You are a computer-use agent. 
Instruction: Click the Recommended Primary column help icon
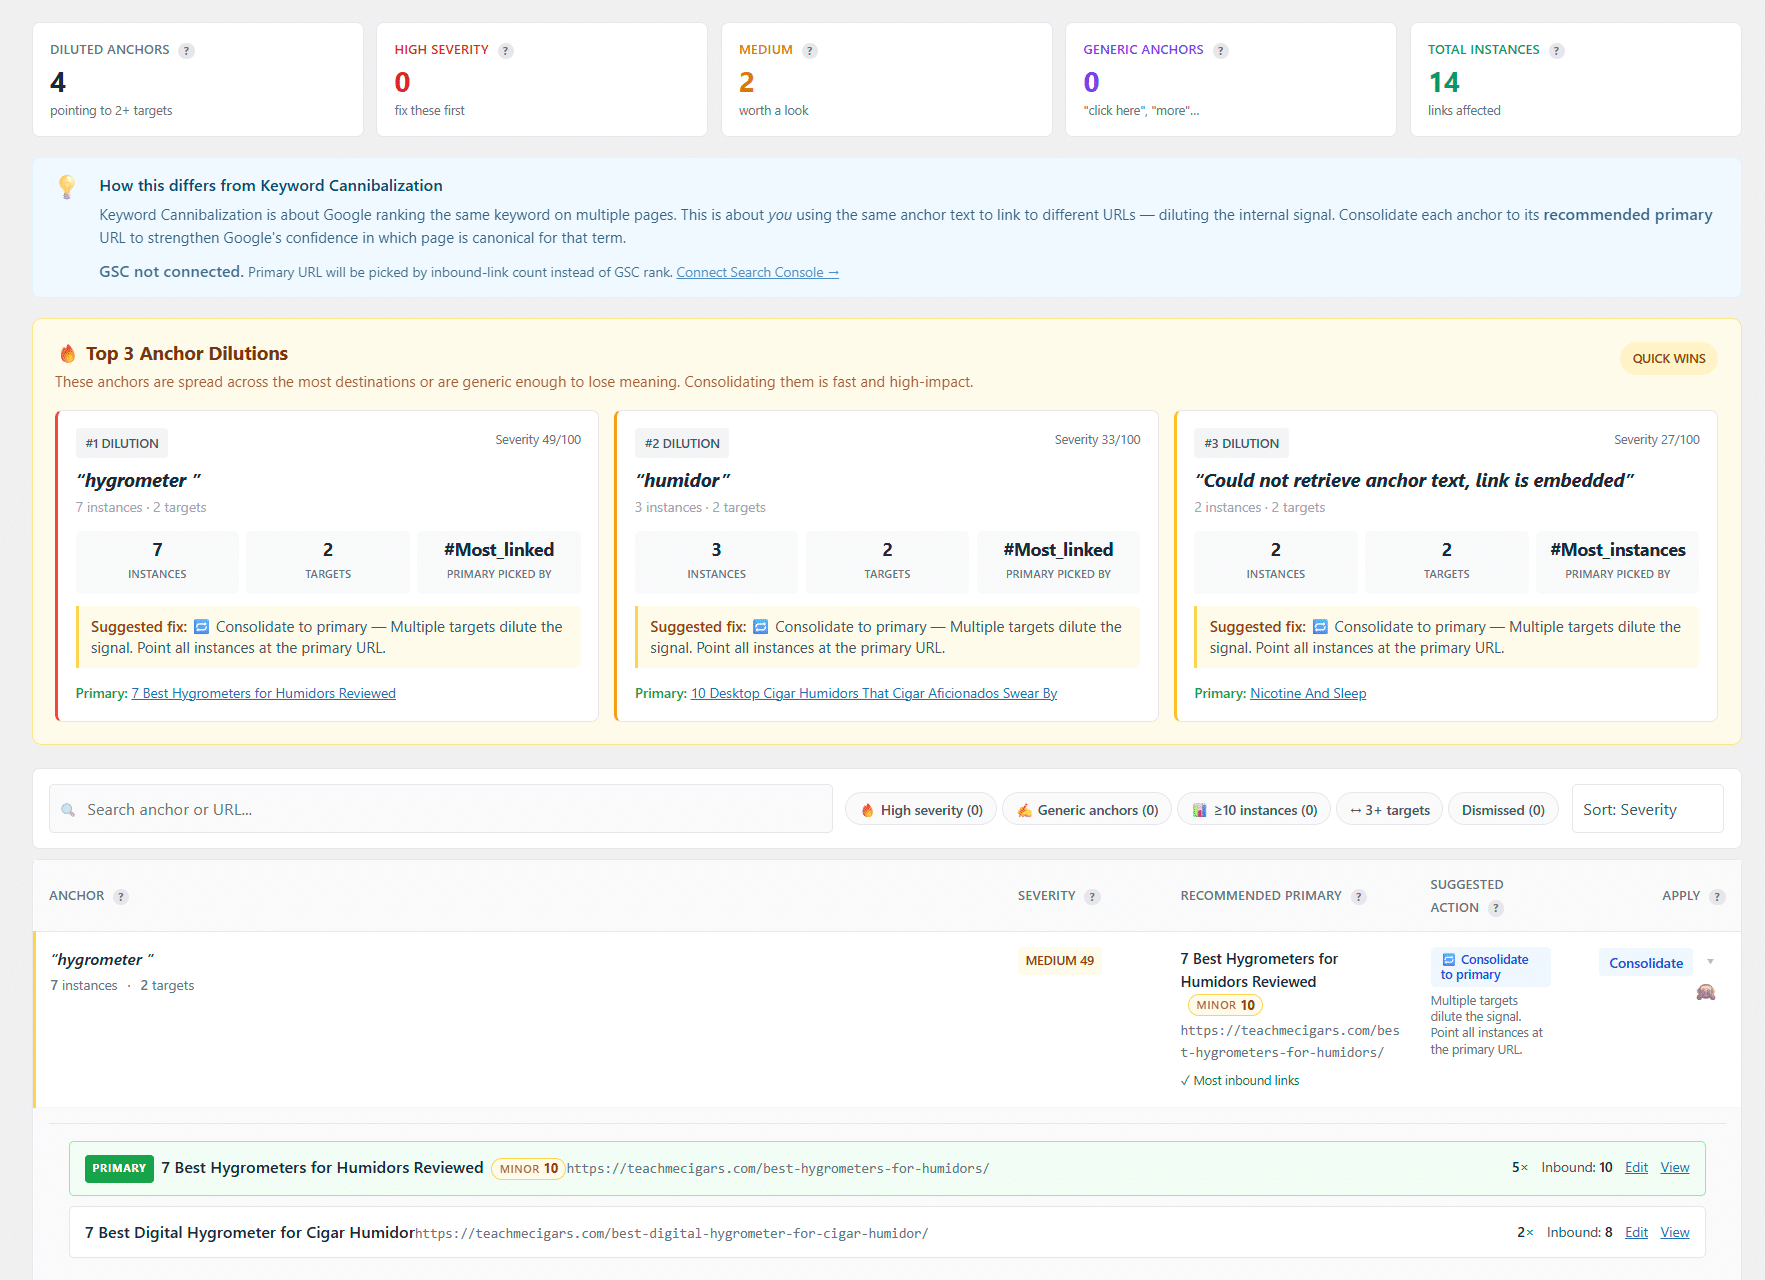(x=1359, y=897)
